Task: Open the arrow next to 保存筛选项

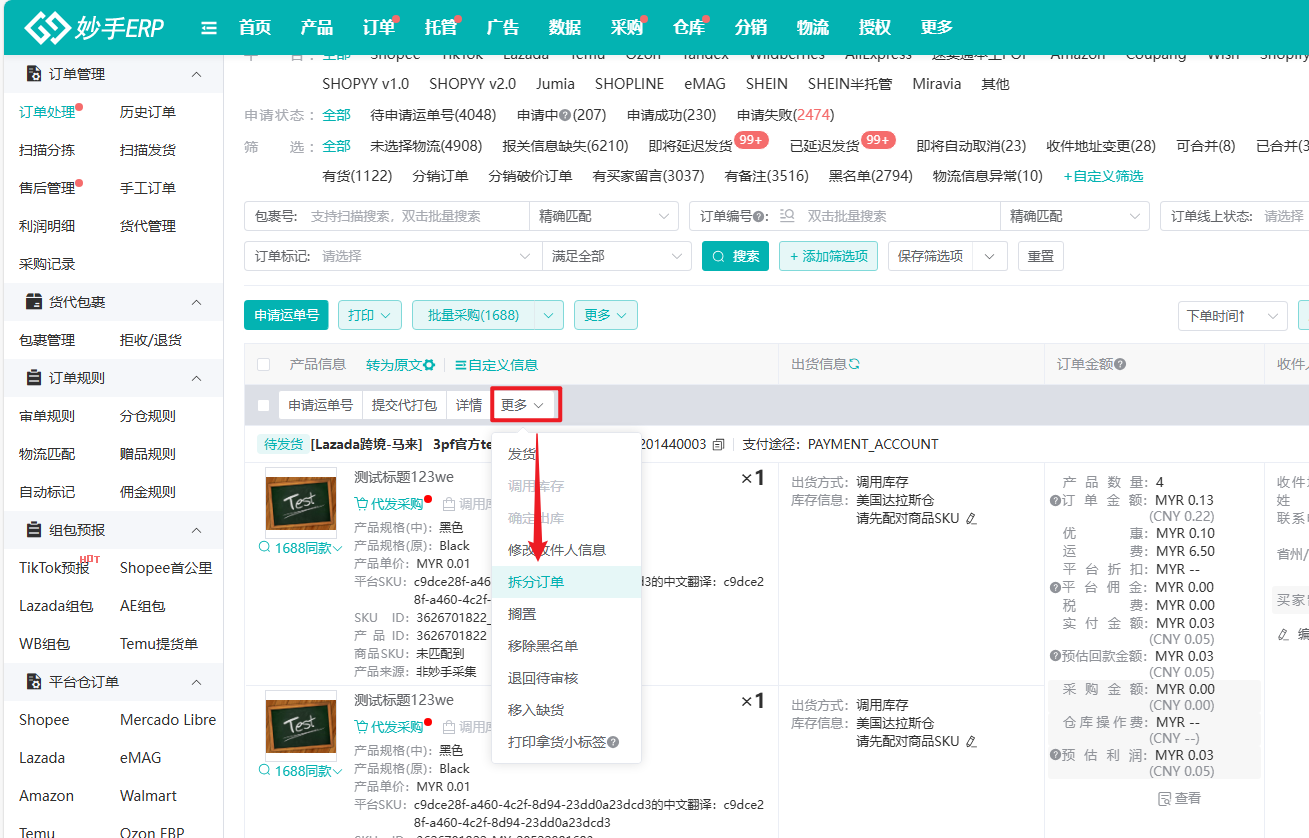Action: point(990,256)
